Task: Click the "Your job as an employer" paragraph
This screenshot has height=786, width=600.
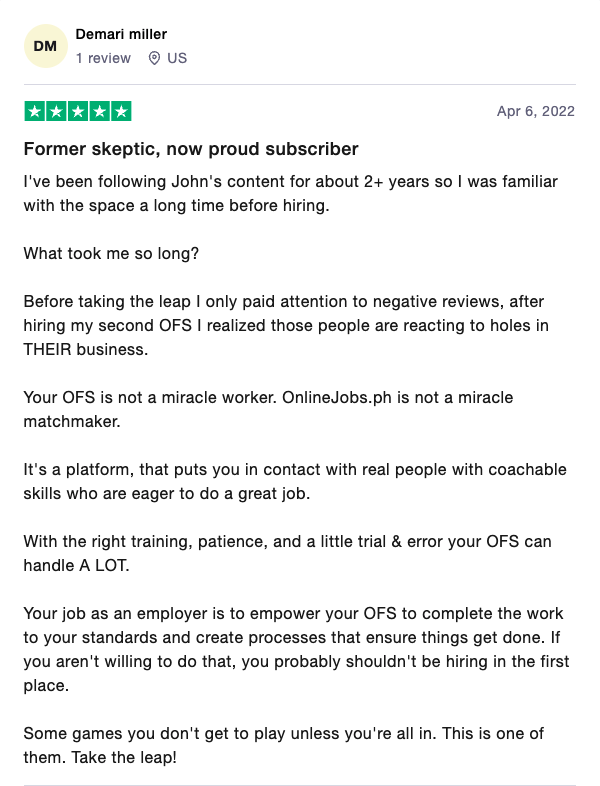Action: tap(296, 649)
